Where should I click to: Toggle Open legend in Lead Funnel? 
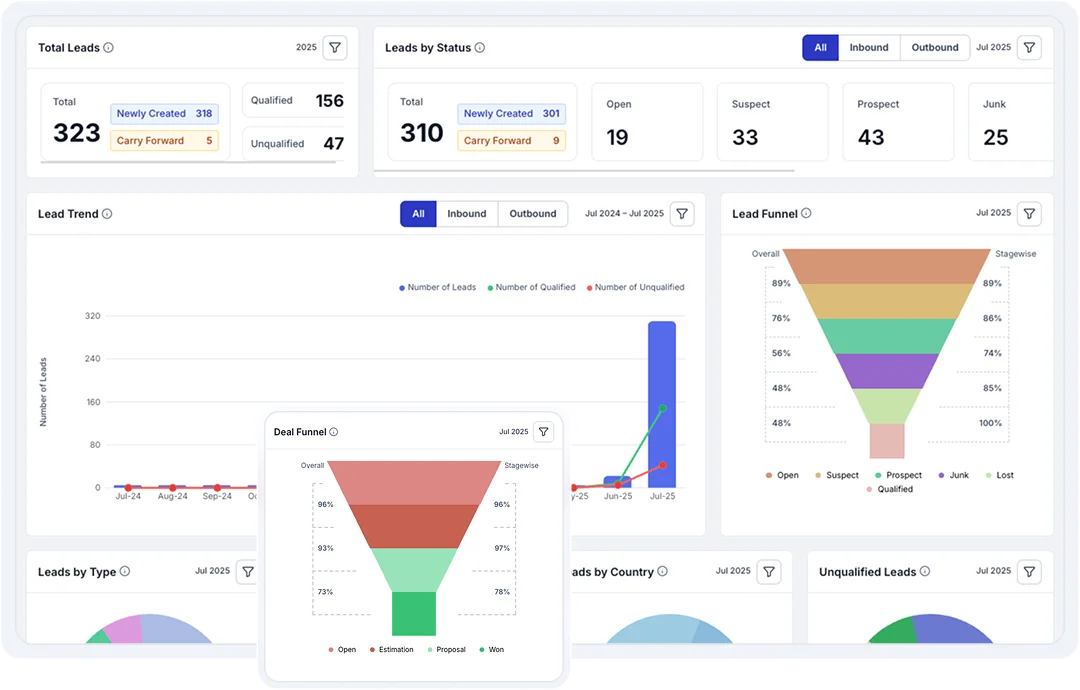tap(782, 475)
